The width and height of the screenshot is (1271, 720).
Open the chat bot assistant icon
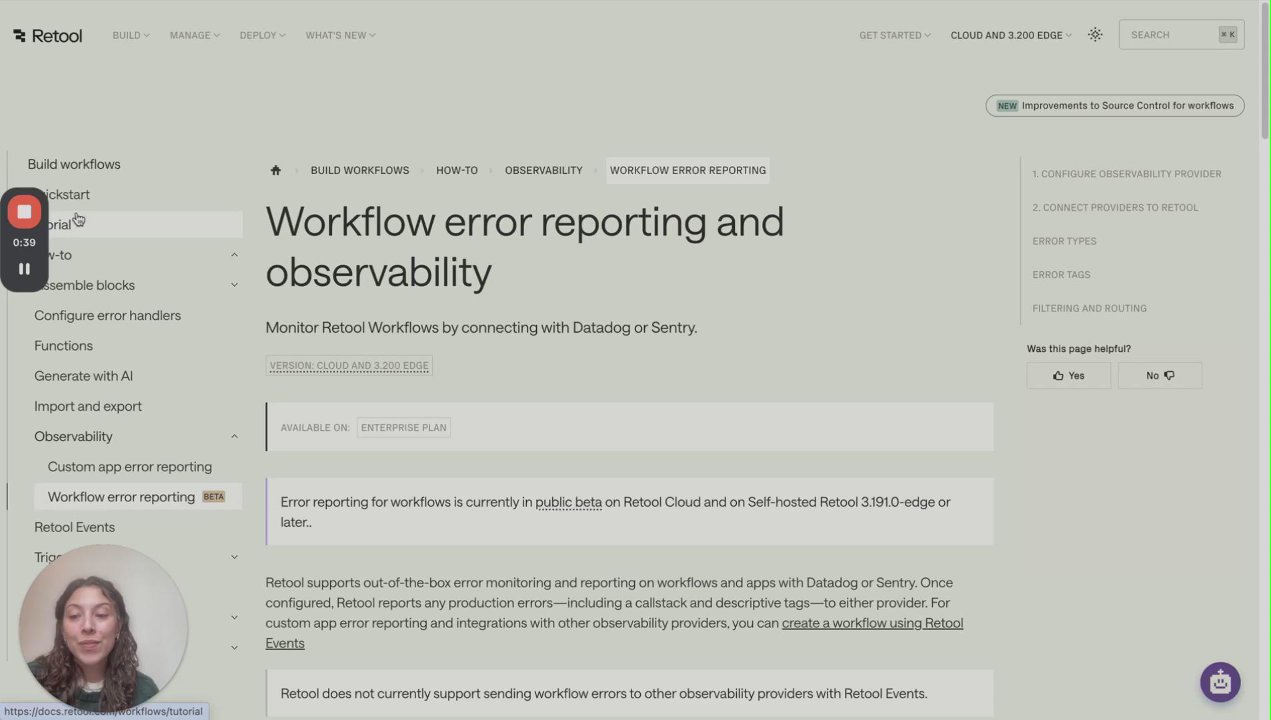(1220, 682)
